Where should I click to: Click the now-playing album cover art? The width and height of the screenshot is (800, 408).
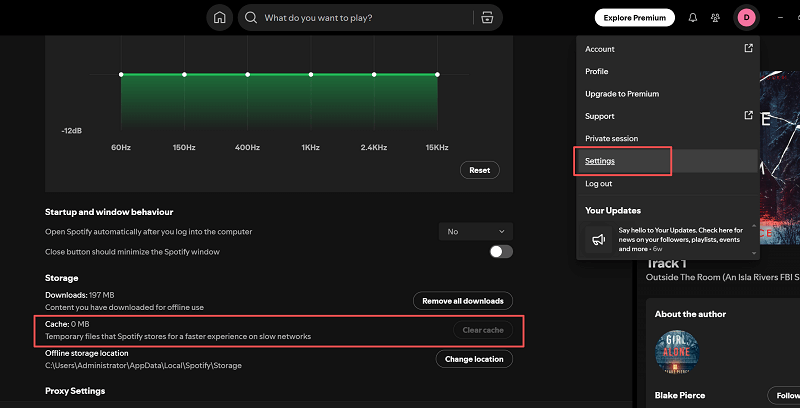click(780, 160)
